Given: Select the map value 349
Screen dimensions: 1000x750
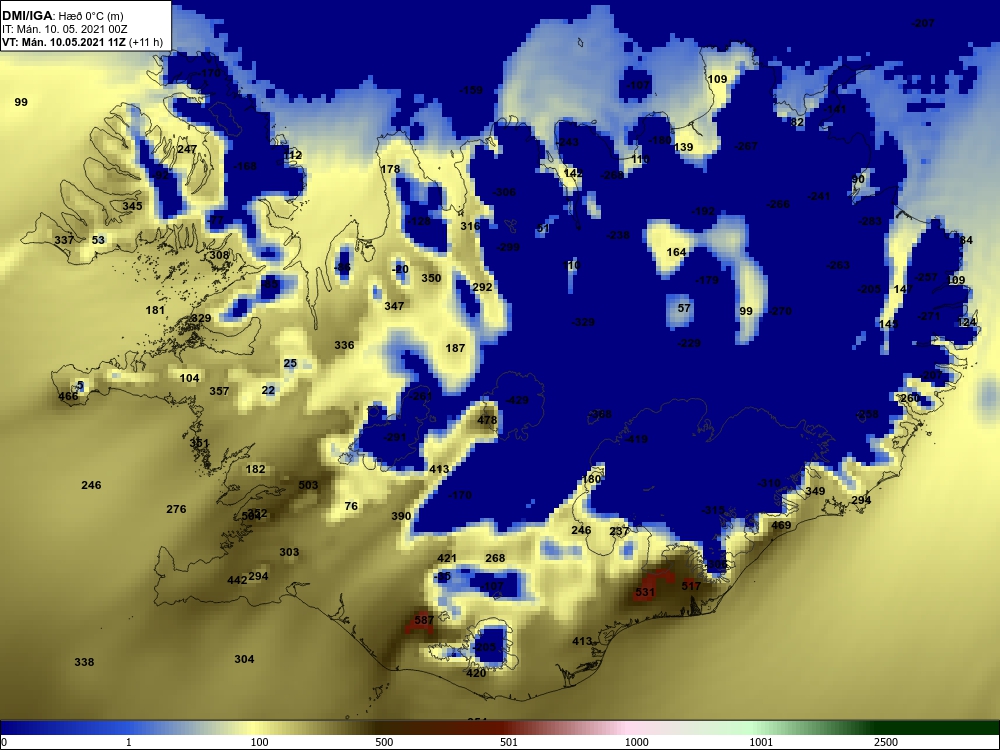Looking at the screenshot, I should (x=815, y=491).
